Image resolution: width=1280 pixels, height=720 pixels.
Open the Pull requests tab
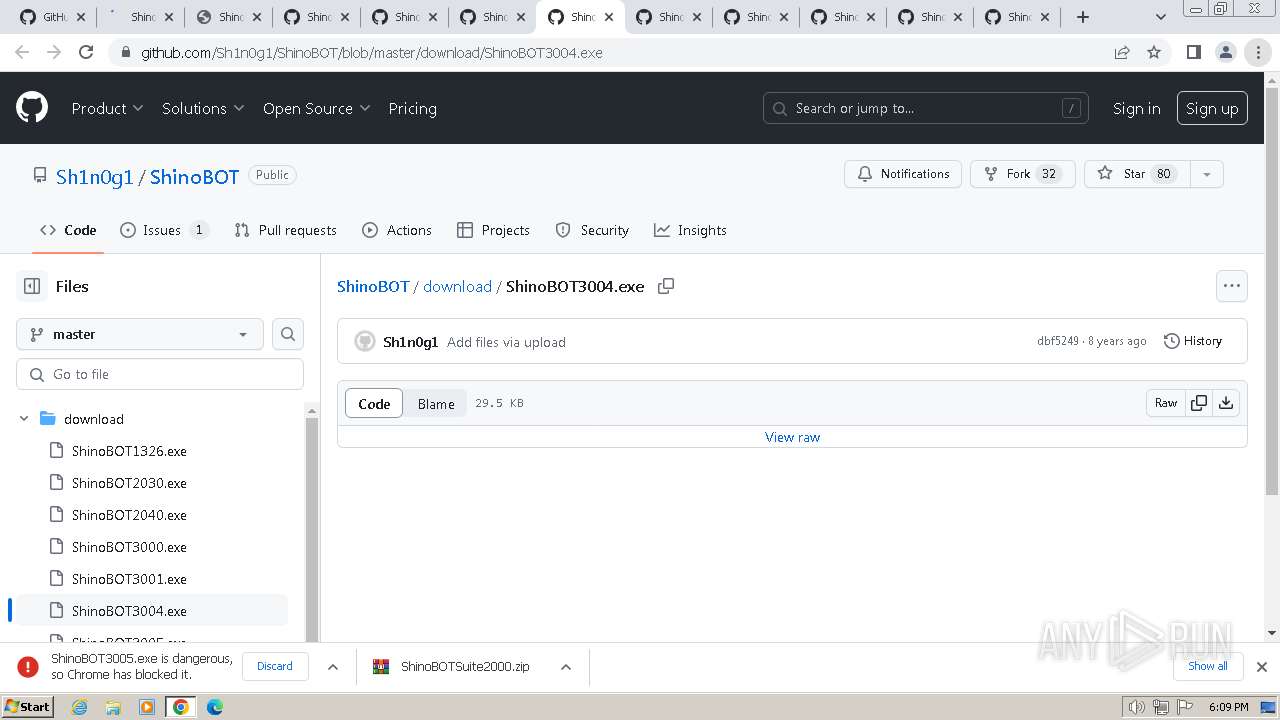coord(285,230)
